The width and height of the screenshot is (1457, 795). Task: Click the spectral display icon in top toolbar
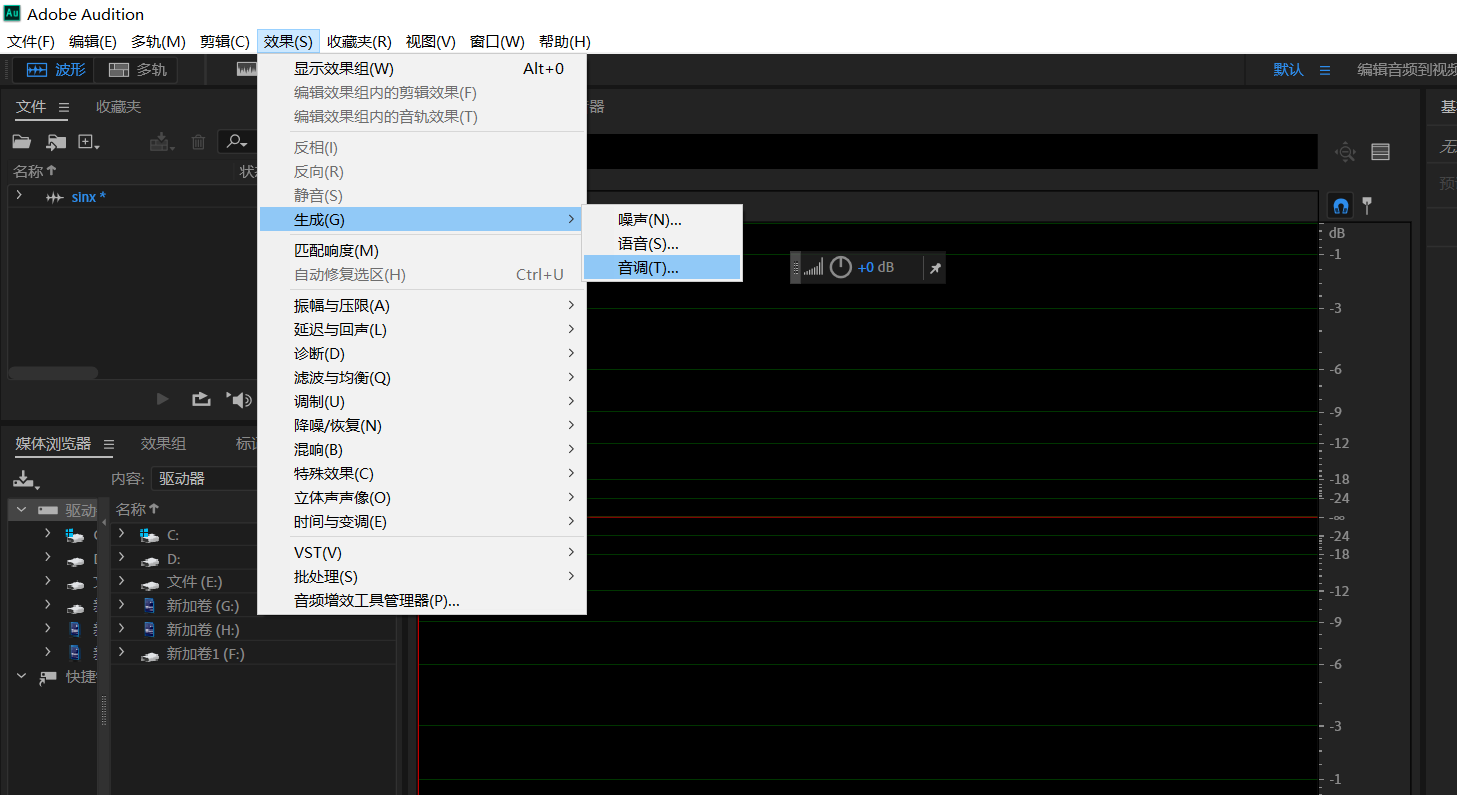tap(247, 70)
